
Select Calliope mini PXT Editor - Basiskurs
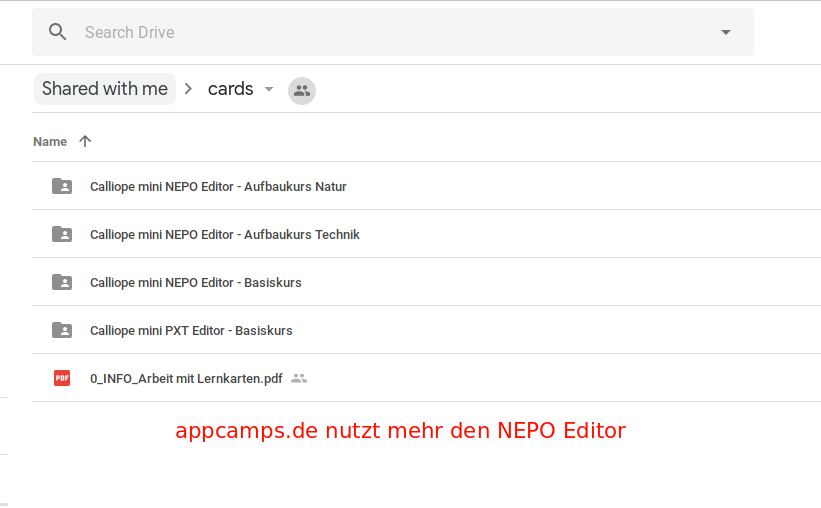(x=191, y=330)
